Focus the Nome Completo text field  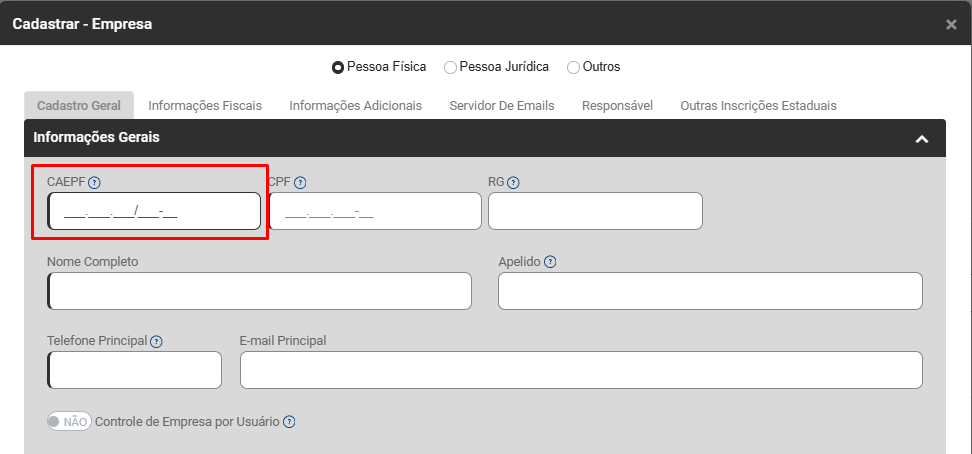click(x=259, y=291)
